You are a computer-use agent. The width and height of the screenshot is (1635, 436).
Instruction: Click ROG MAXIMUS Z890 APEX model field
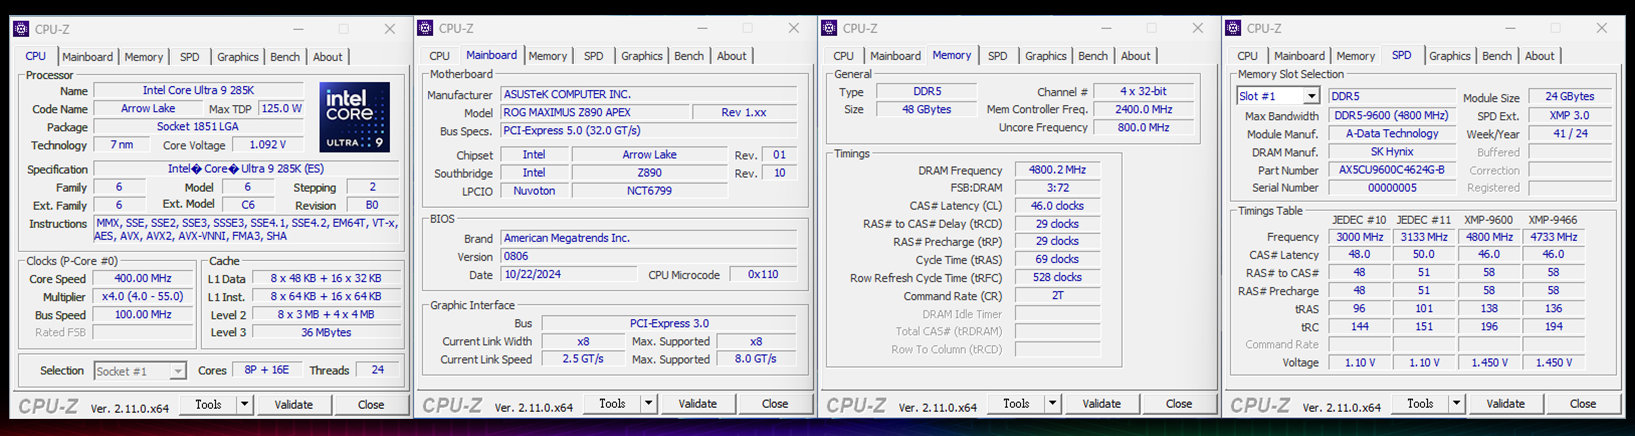pos(595,112)
